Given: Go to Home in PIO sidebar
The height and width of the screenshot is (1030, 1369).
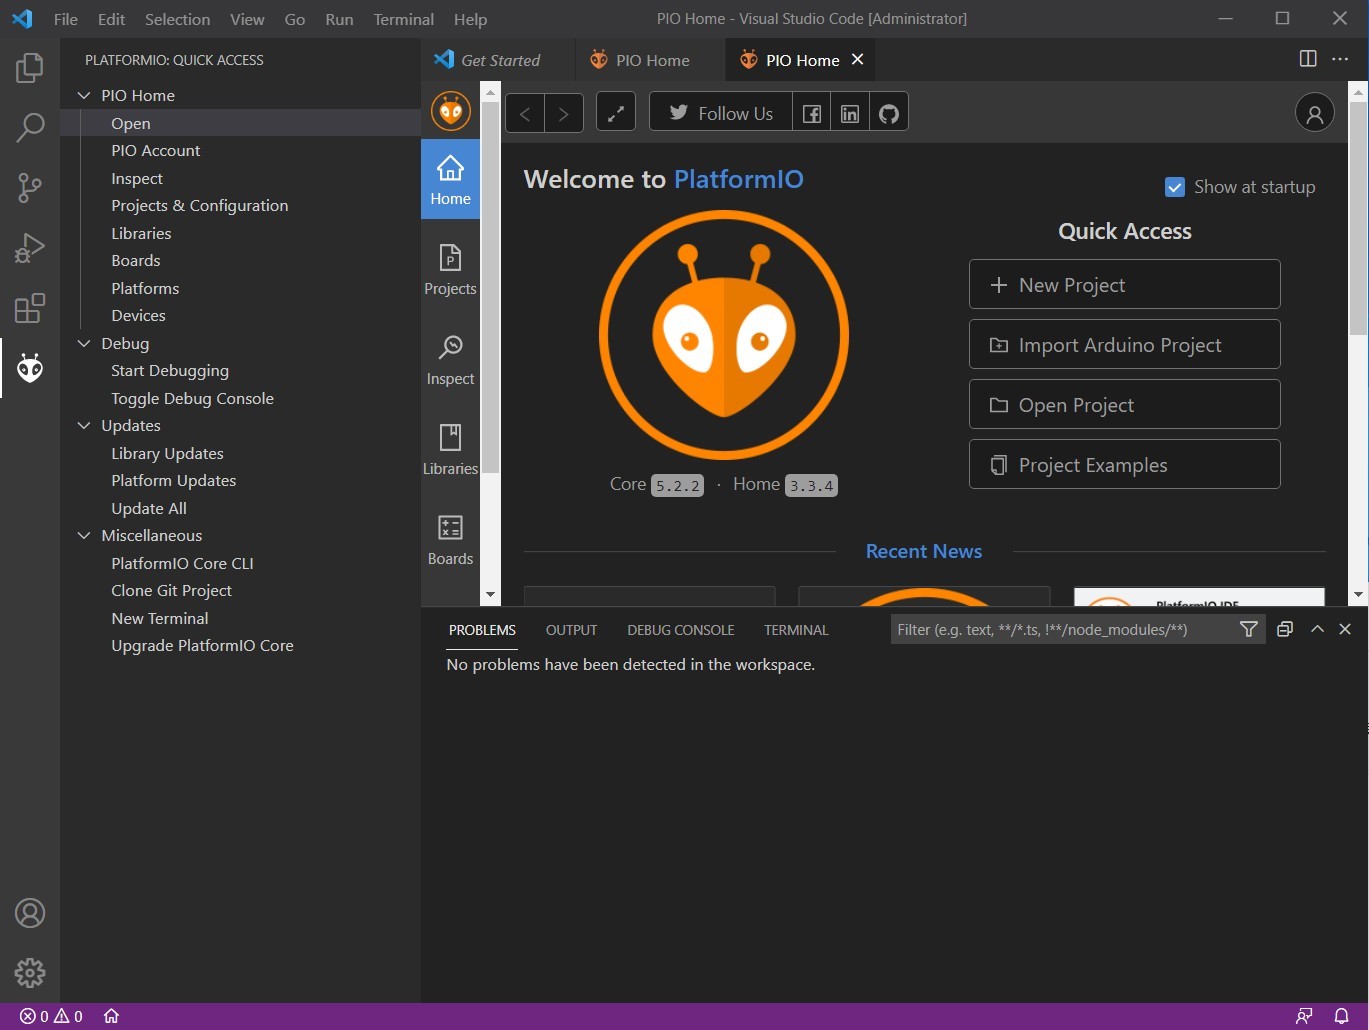Looking at the screenshot, I should pos(450,179).
